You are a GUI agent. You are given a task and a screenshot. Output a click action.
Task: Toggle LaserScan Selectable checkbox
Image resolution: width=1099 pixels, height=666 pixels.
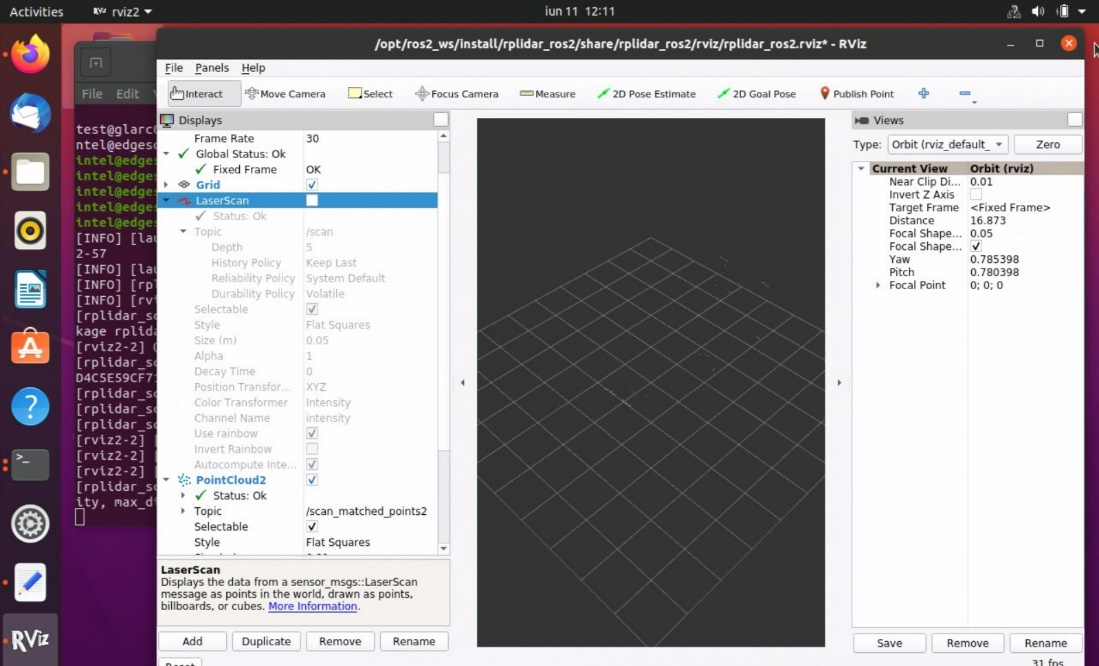pos(312,309)
